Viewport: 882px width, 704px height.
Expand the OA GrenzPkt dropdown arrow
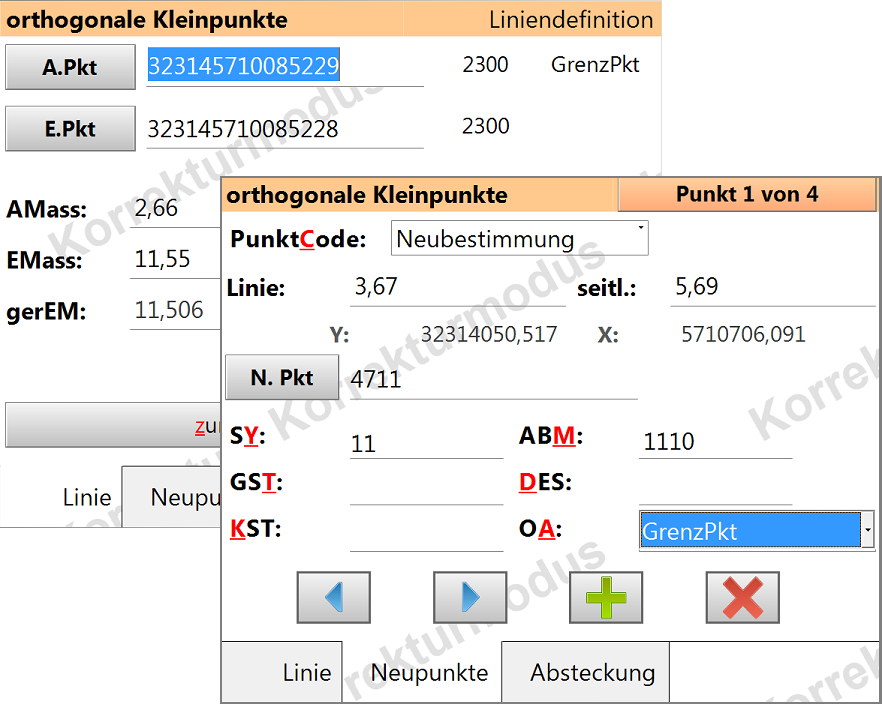coord(868,530)
